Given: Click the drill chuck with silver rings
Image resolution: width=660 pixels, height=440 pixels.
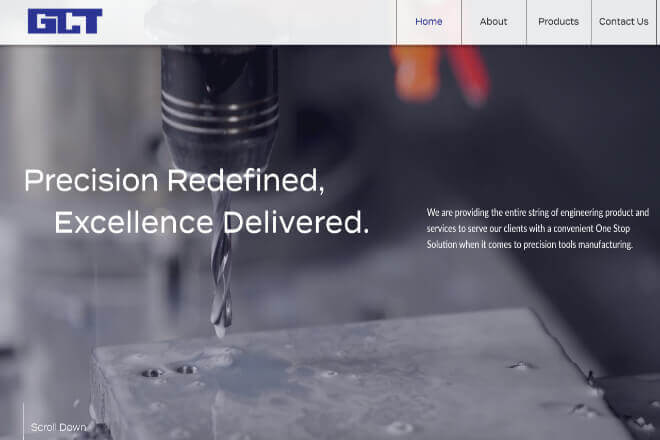Looking at the screenshot, I should click(x=219, y=107).
